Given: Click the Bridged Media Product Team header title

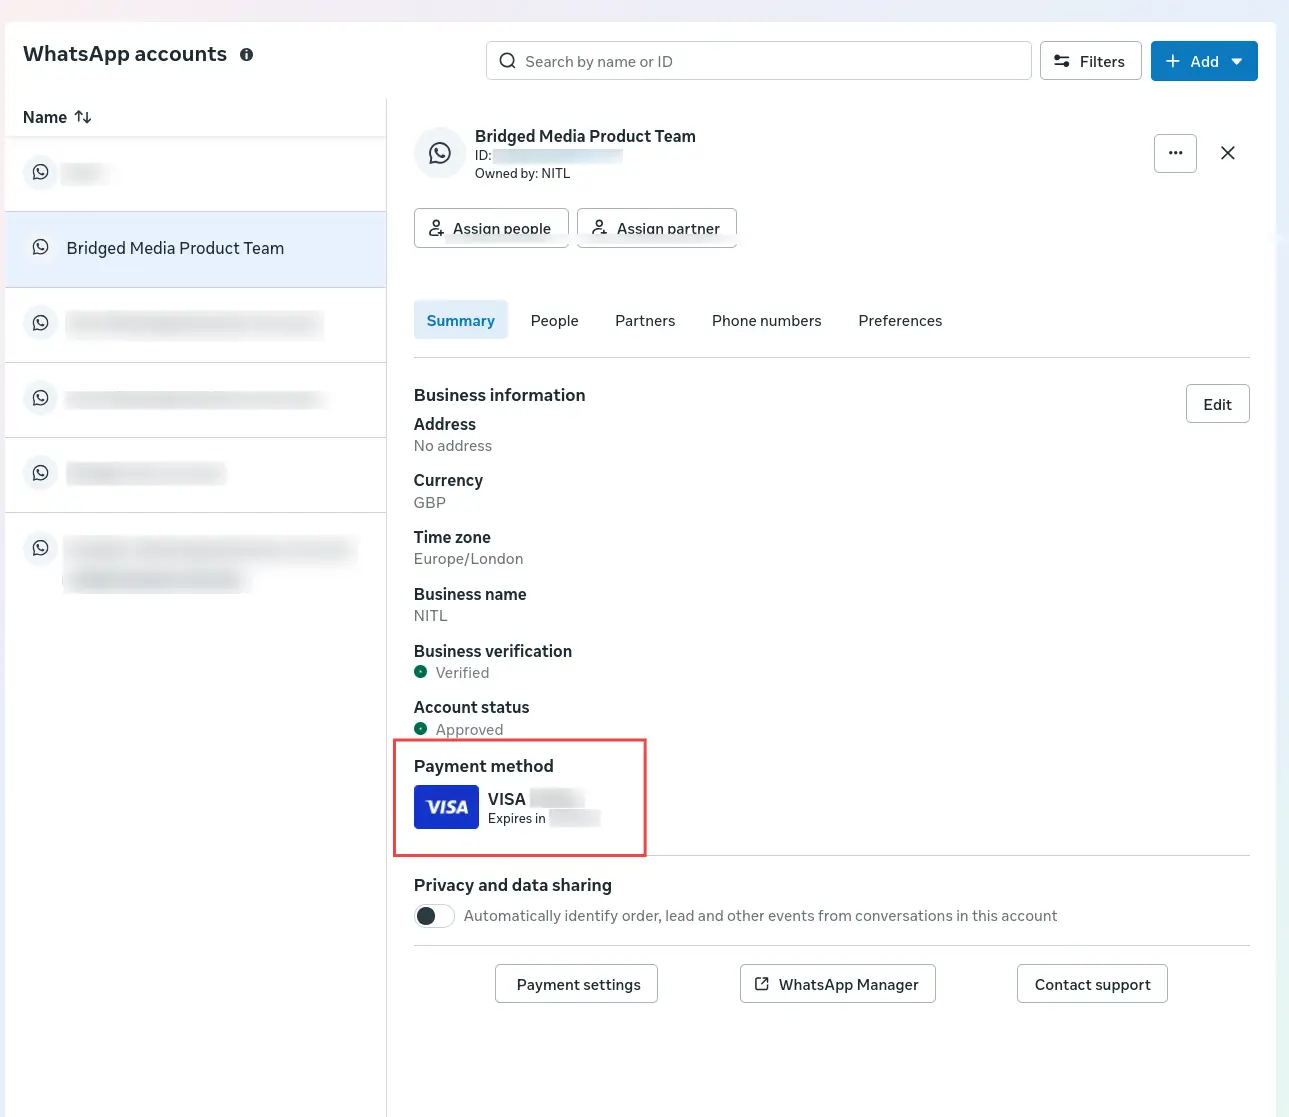Looking at the screenshot, I should click(x=585, y=136).
